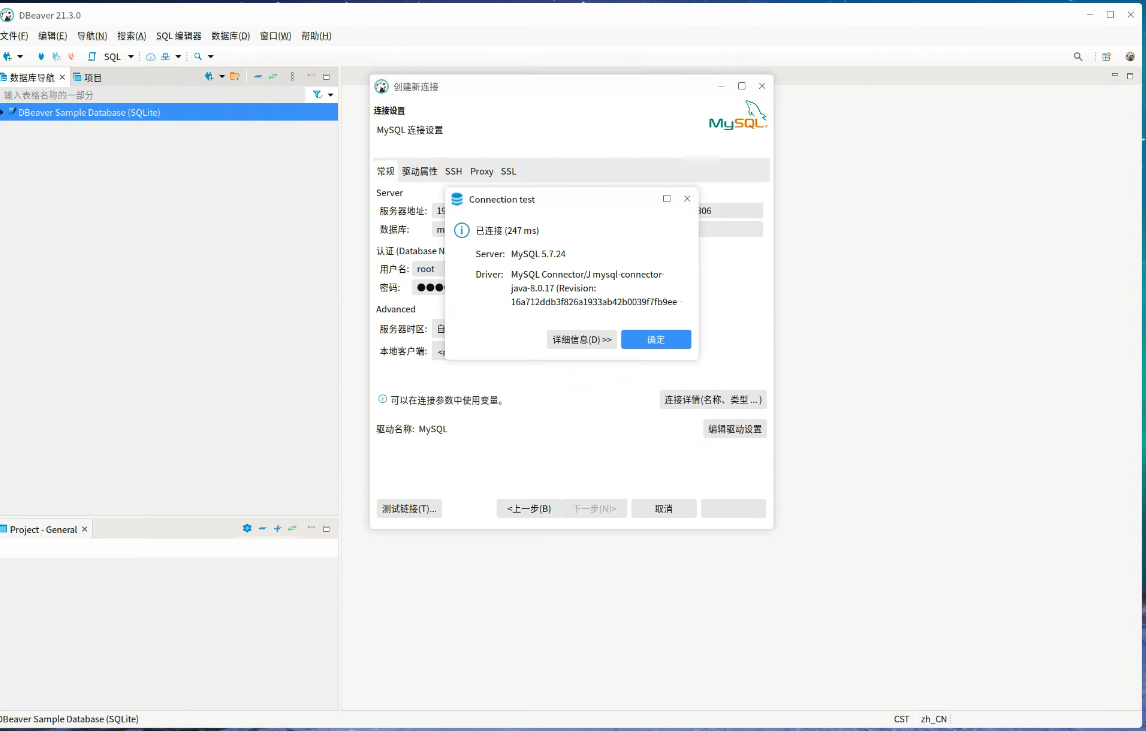
Task: Click CST timezone in status bar
Action: tap(901, 719)
